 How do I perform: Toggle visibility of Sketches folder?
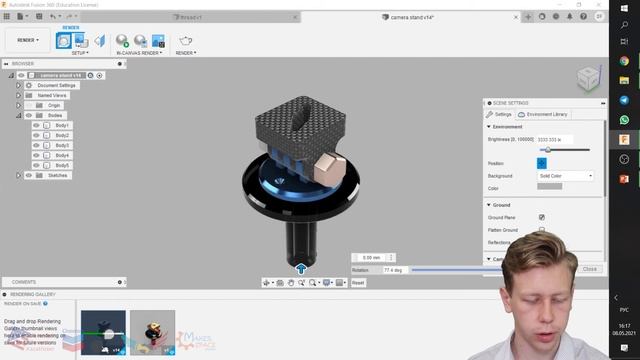click(x=29, y=176)
